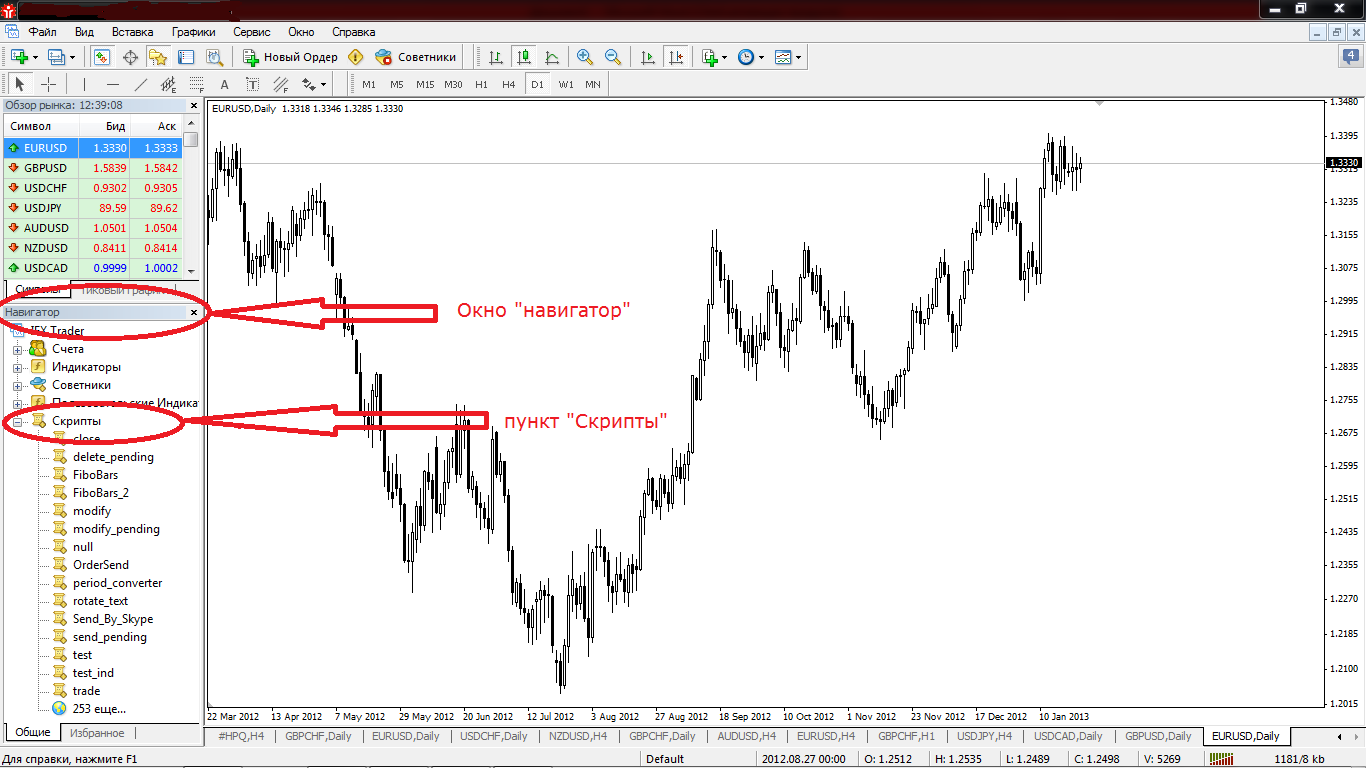1366x768 pixels.
Task: Close the Navigator panel
Action: pos(194,313)
